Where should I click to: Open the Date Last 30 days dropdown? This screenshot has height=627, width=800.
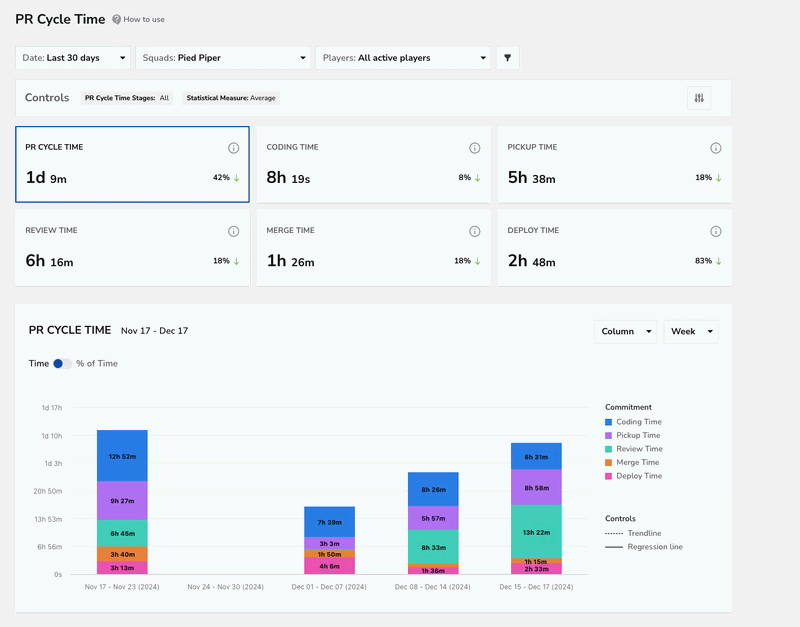73,58
